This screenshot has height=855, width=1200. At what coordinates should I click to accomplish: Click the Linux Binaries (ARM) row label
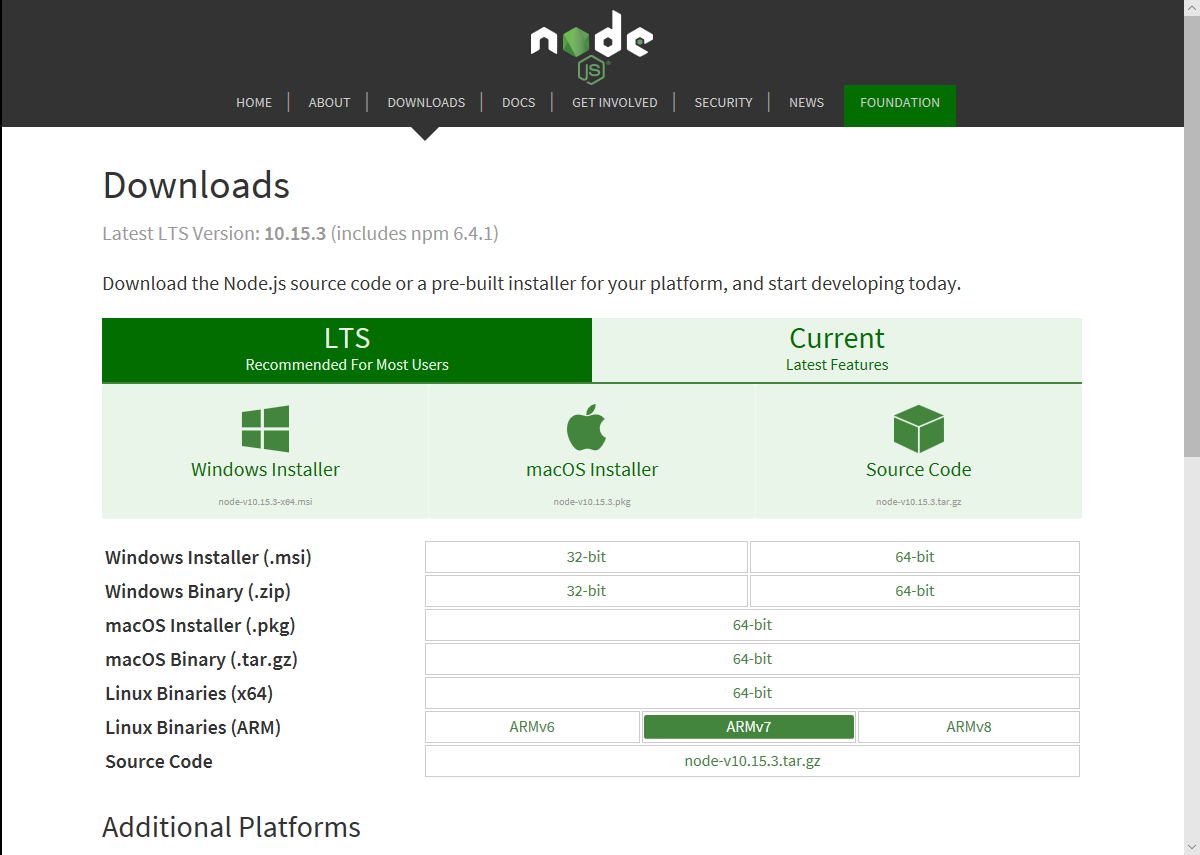point(193,728)
